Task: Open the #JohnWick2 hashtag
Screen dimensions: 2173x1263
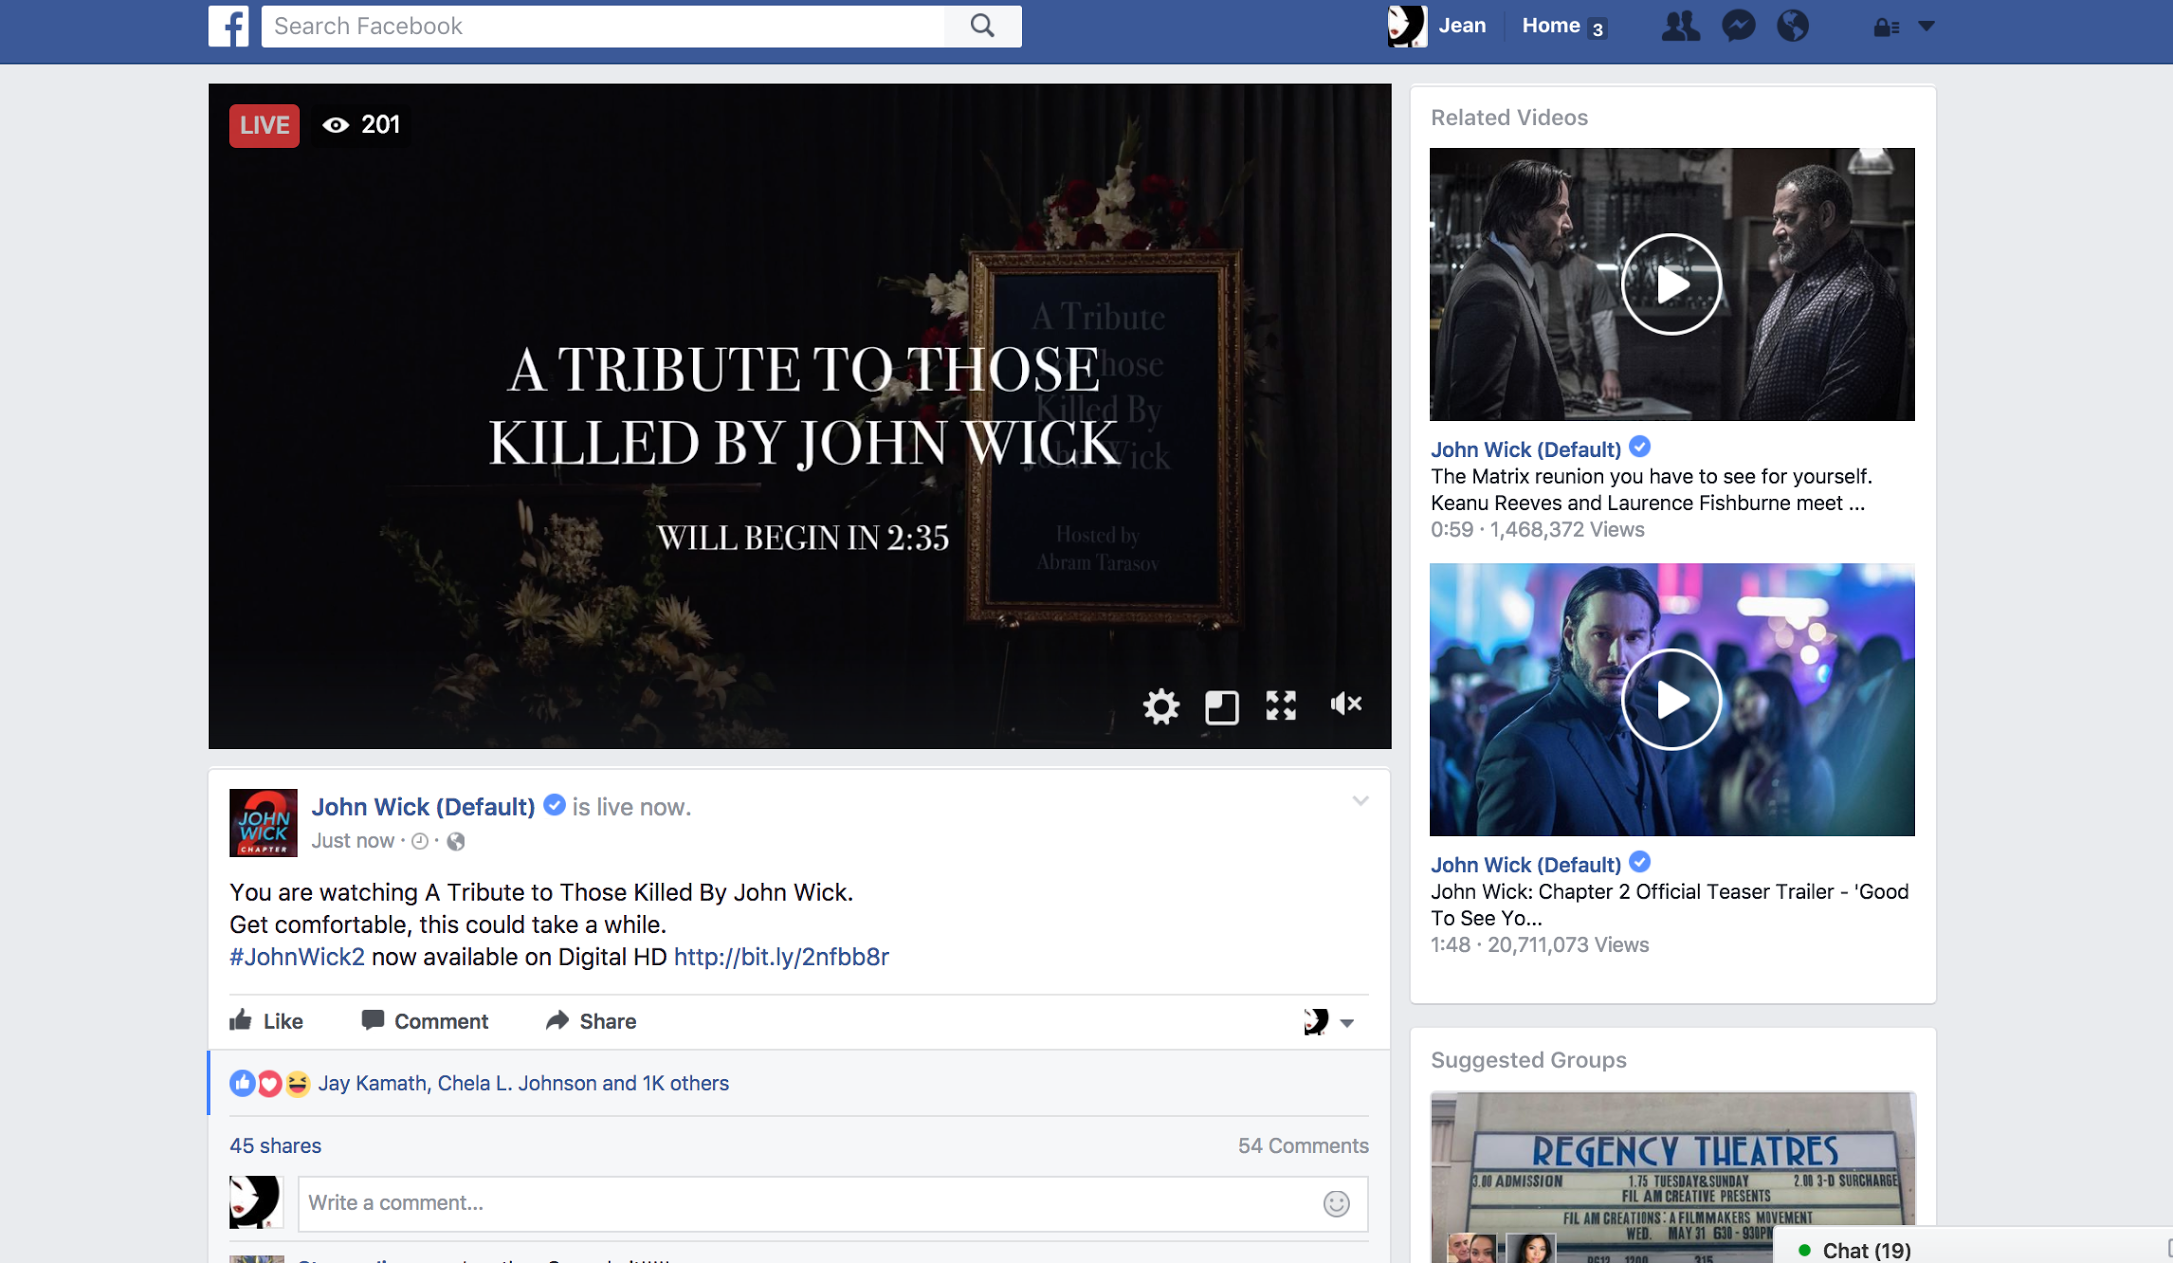Action: pyautogui.click(x=297, y=957)
